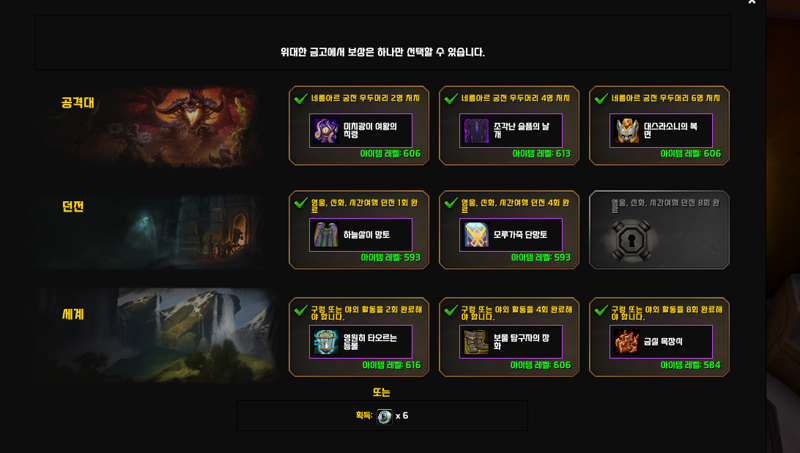Click checkmark for 던전 1회 완료 objective

click(301, 203)
